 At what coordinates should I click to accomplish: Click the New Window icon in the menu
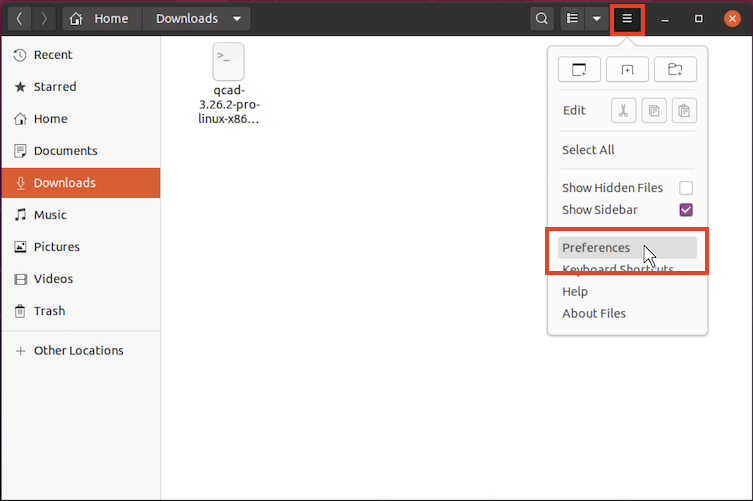pyautogui.click(x=579, y=69)
